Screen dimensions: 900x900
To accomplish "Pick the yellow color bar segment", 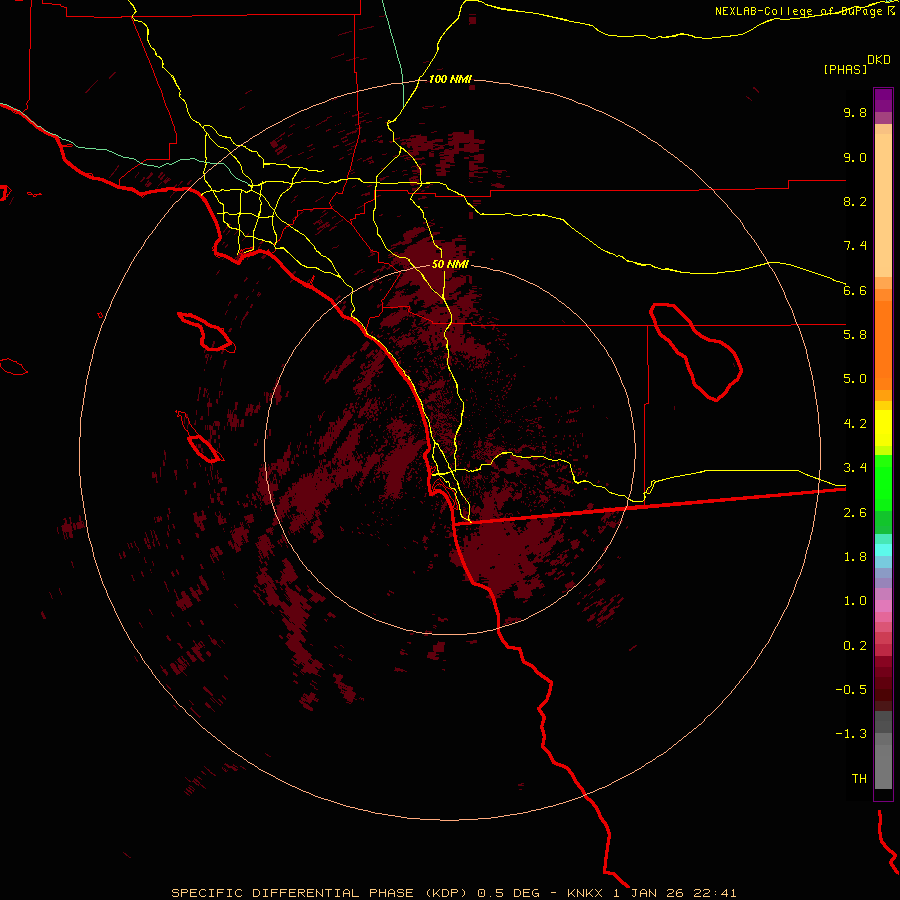I will (883, 428).
